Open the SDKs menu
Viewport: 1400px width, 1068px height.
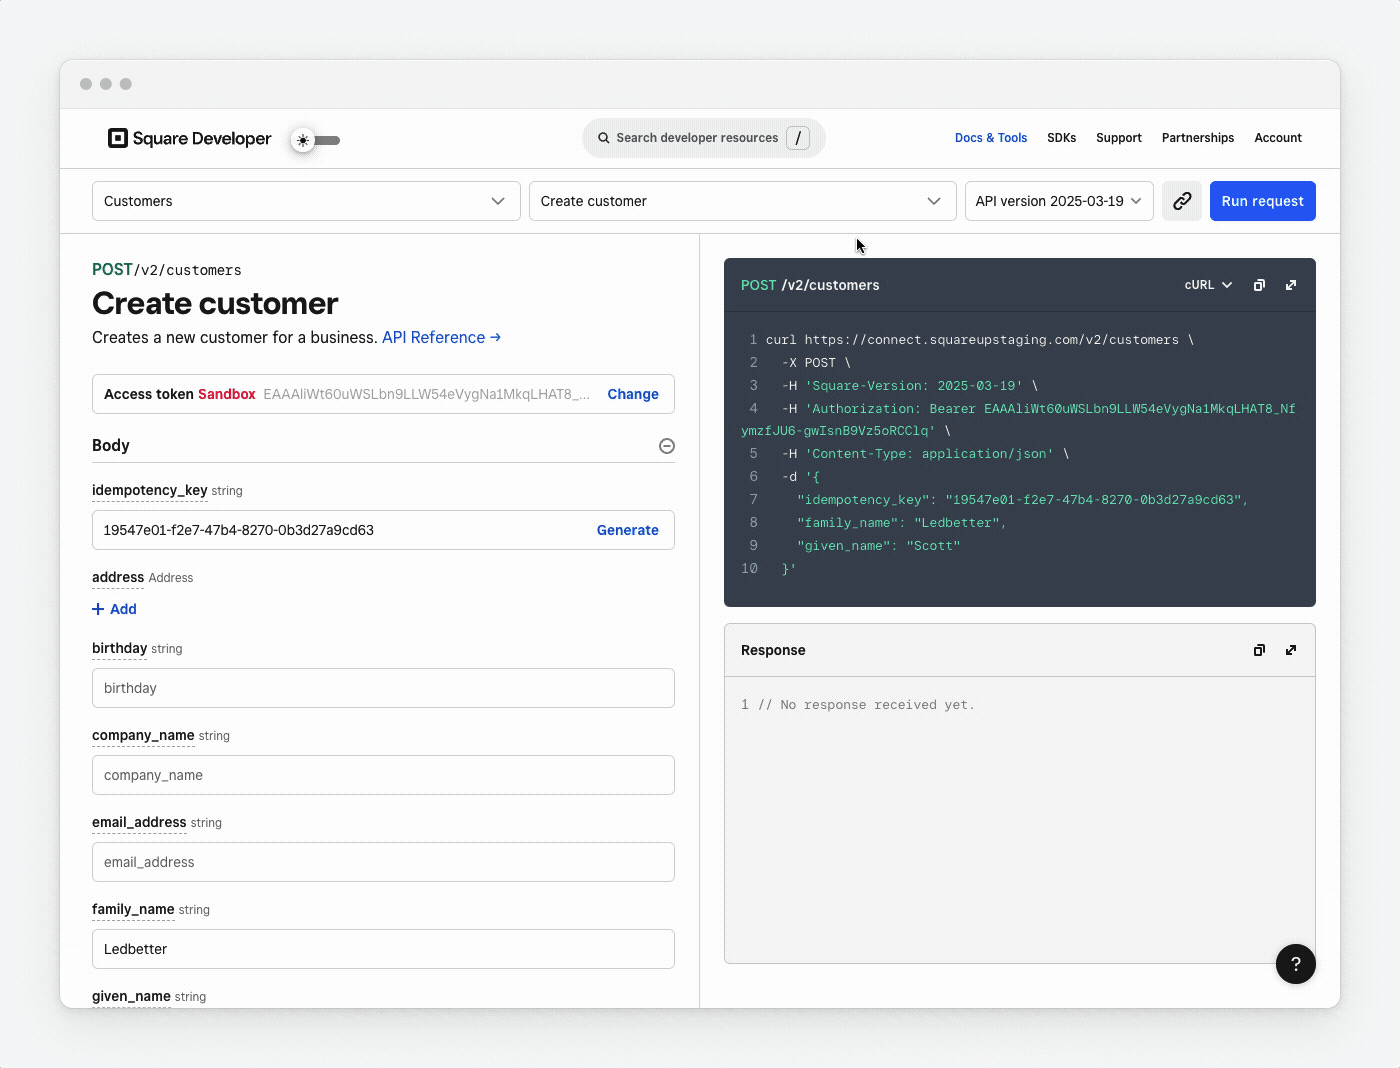[1062, 138]
